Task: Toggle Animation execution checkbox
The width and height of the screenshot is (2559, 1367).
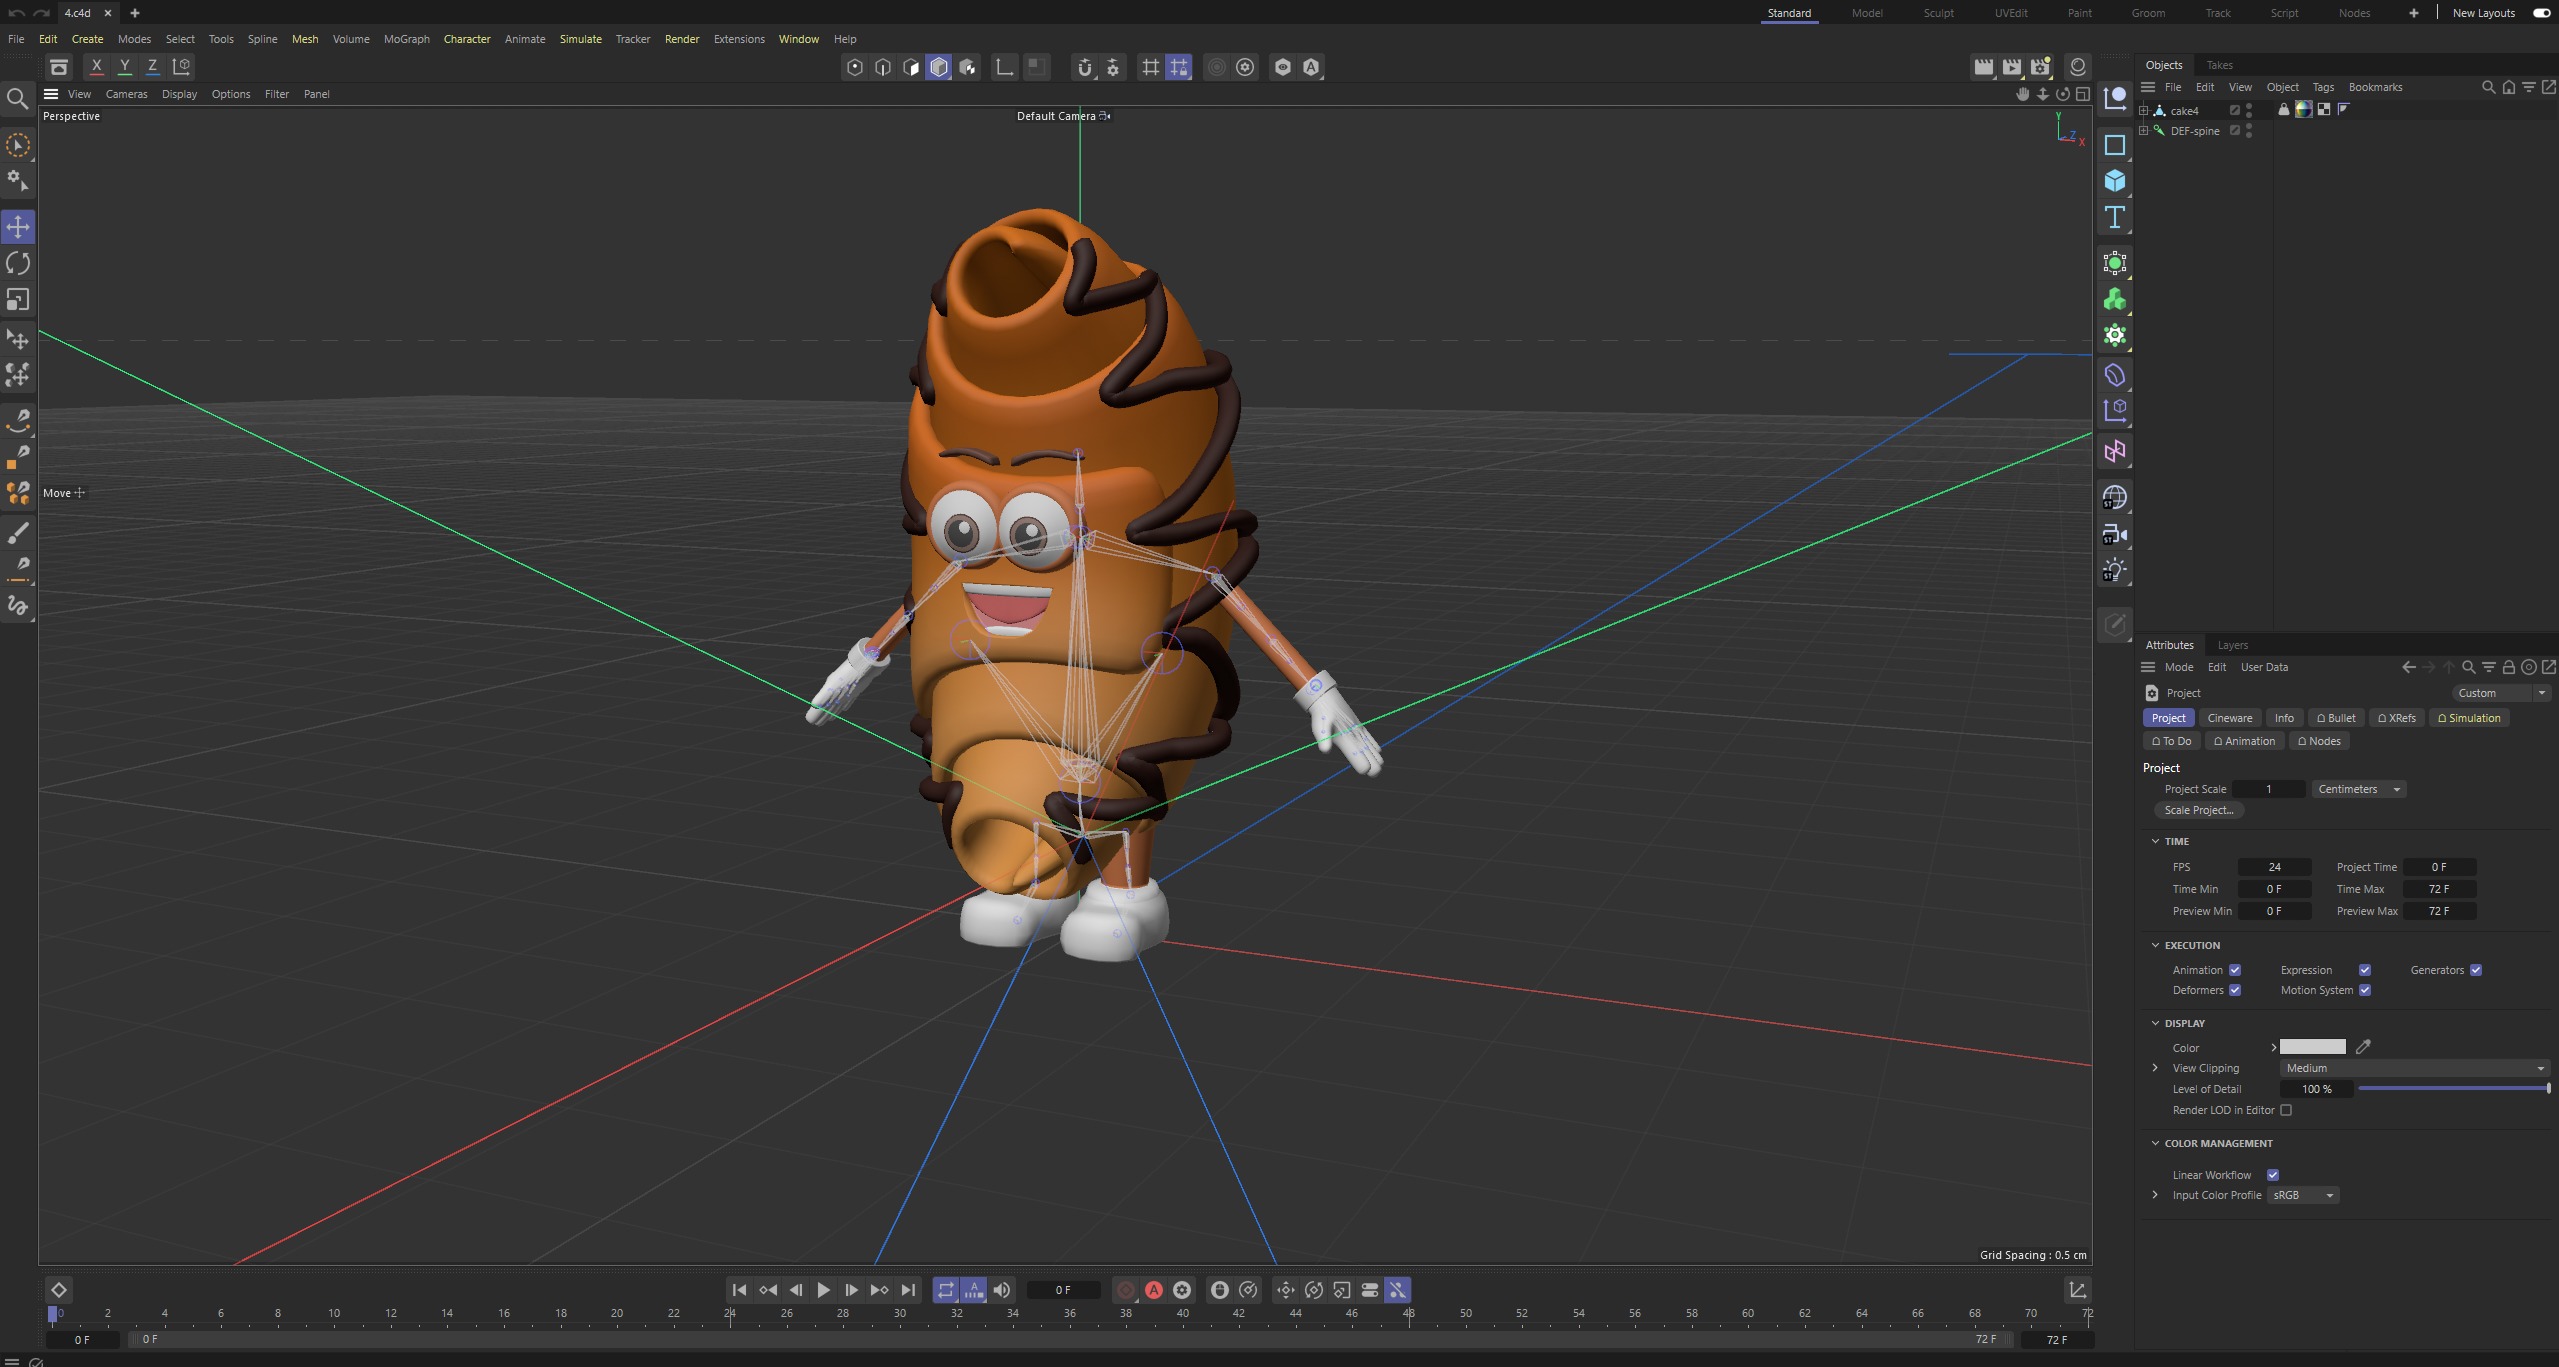Action: click(x=2235, y=970)
